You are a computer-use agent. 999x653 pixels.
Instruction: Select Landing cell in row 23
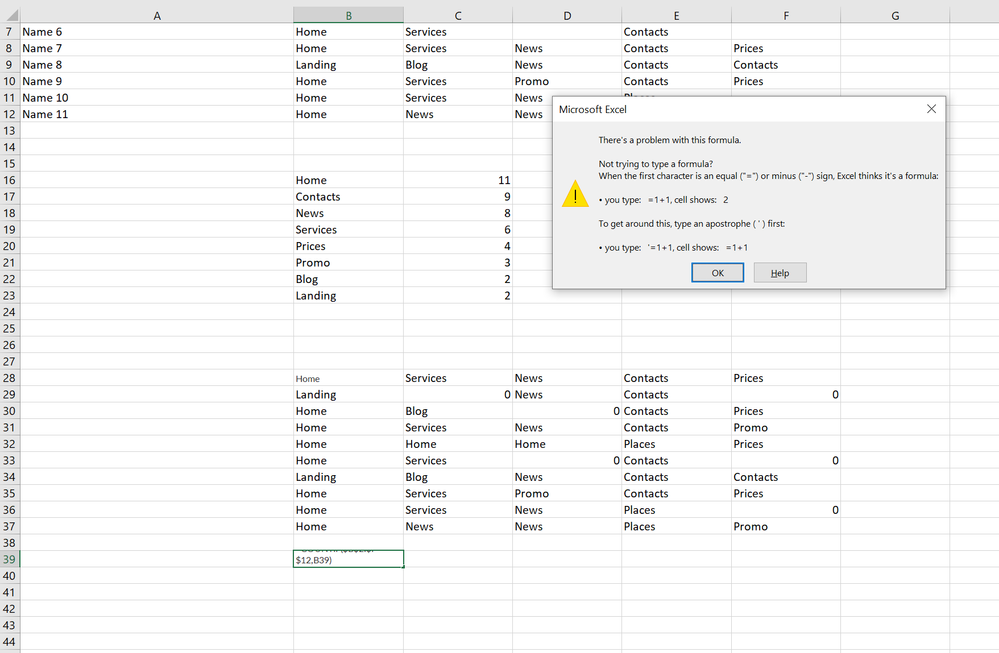click(349, 296)
